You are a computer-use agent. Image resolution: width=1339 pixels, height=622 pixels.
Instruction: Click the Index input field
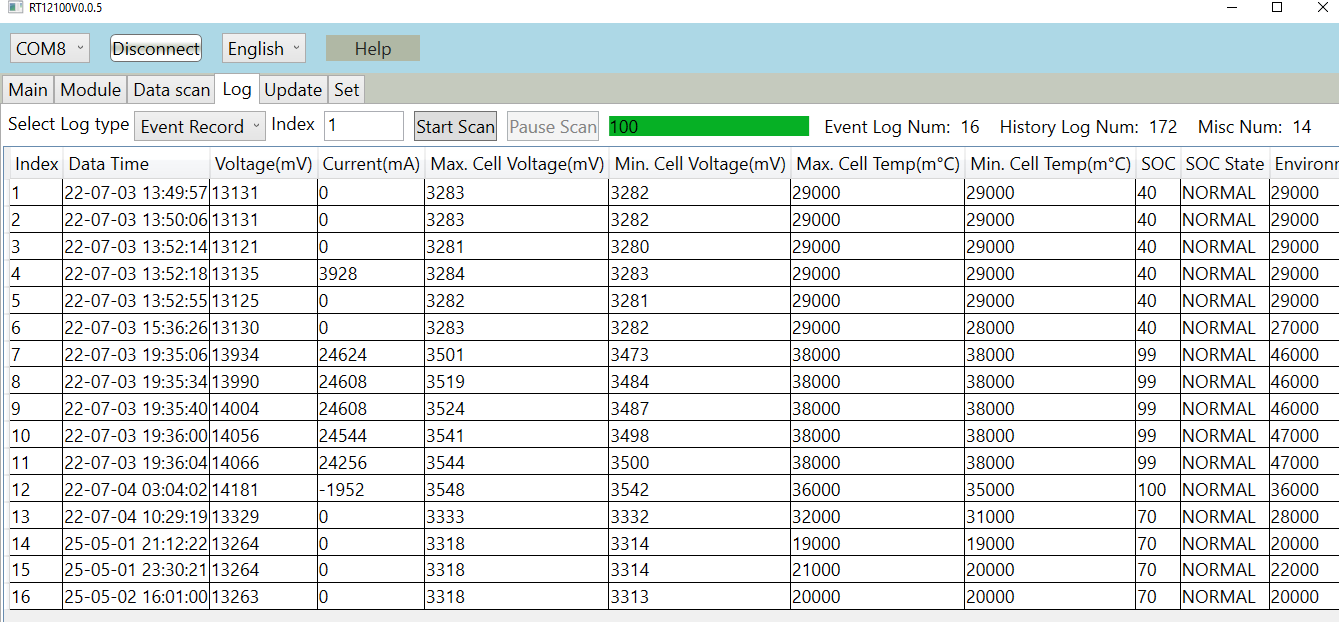(x=363, y=125)
